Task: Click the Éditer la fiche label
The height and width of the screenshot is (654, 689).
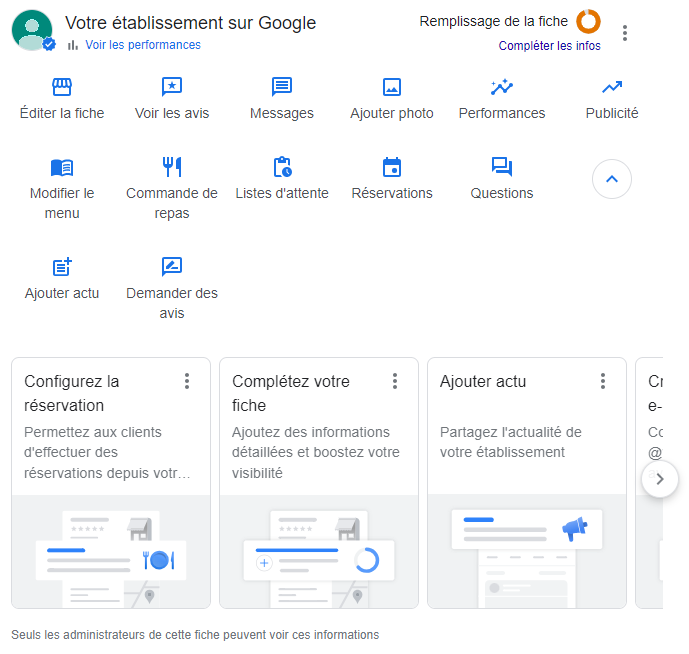Action: tap(62, 113)
